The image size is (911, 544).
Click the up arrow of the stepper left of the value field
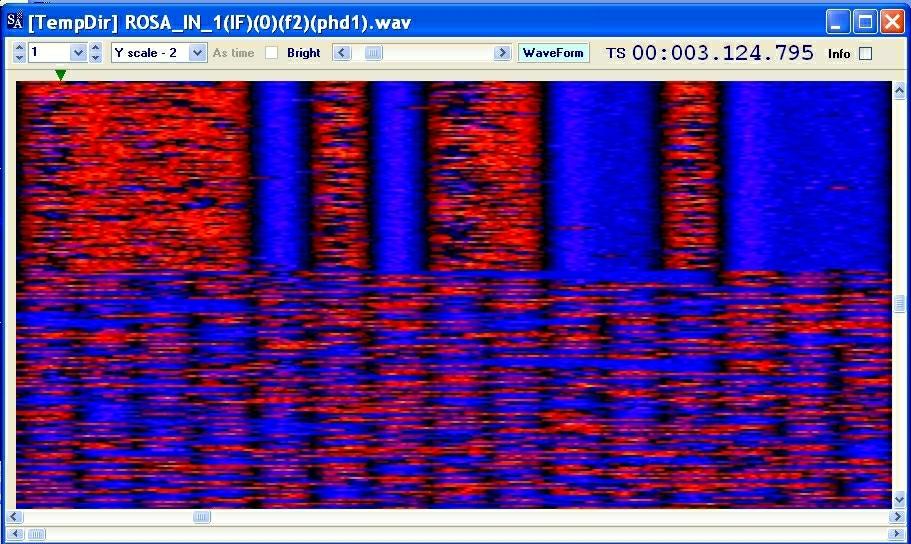19,48
